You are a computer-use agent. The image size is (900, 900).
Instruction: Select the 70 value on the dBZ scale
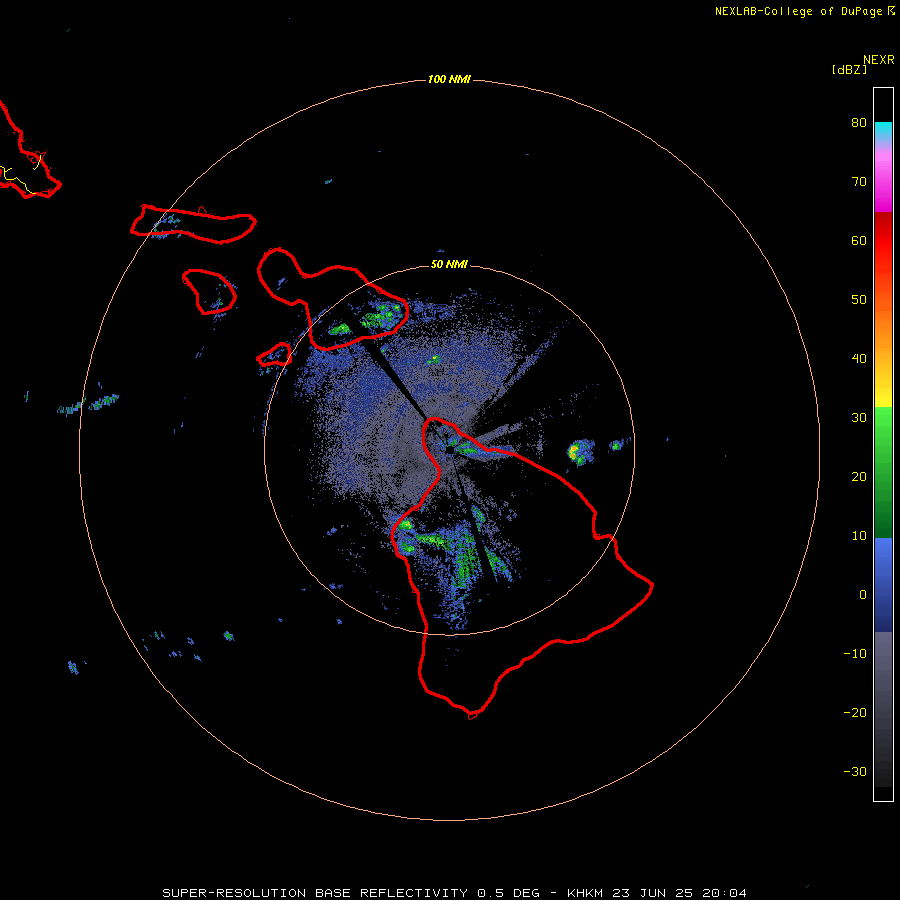click(859, 181)
